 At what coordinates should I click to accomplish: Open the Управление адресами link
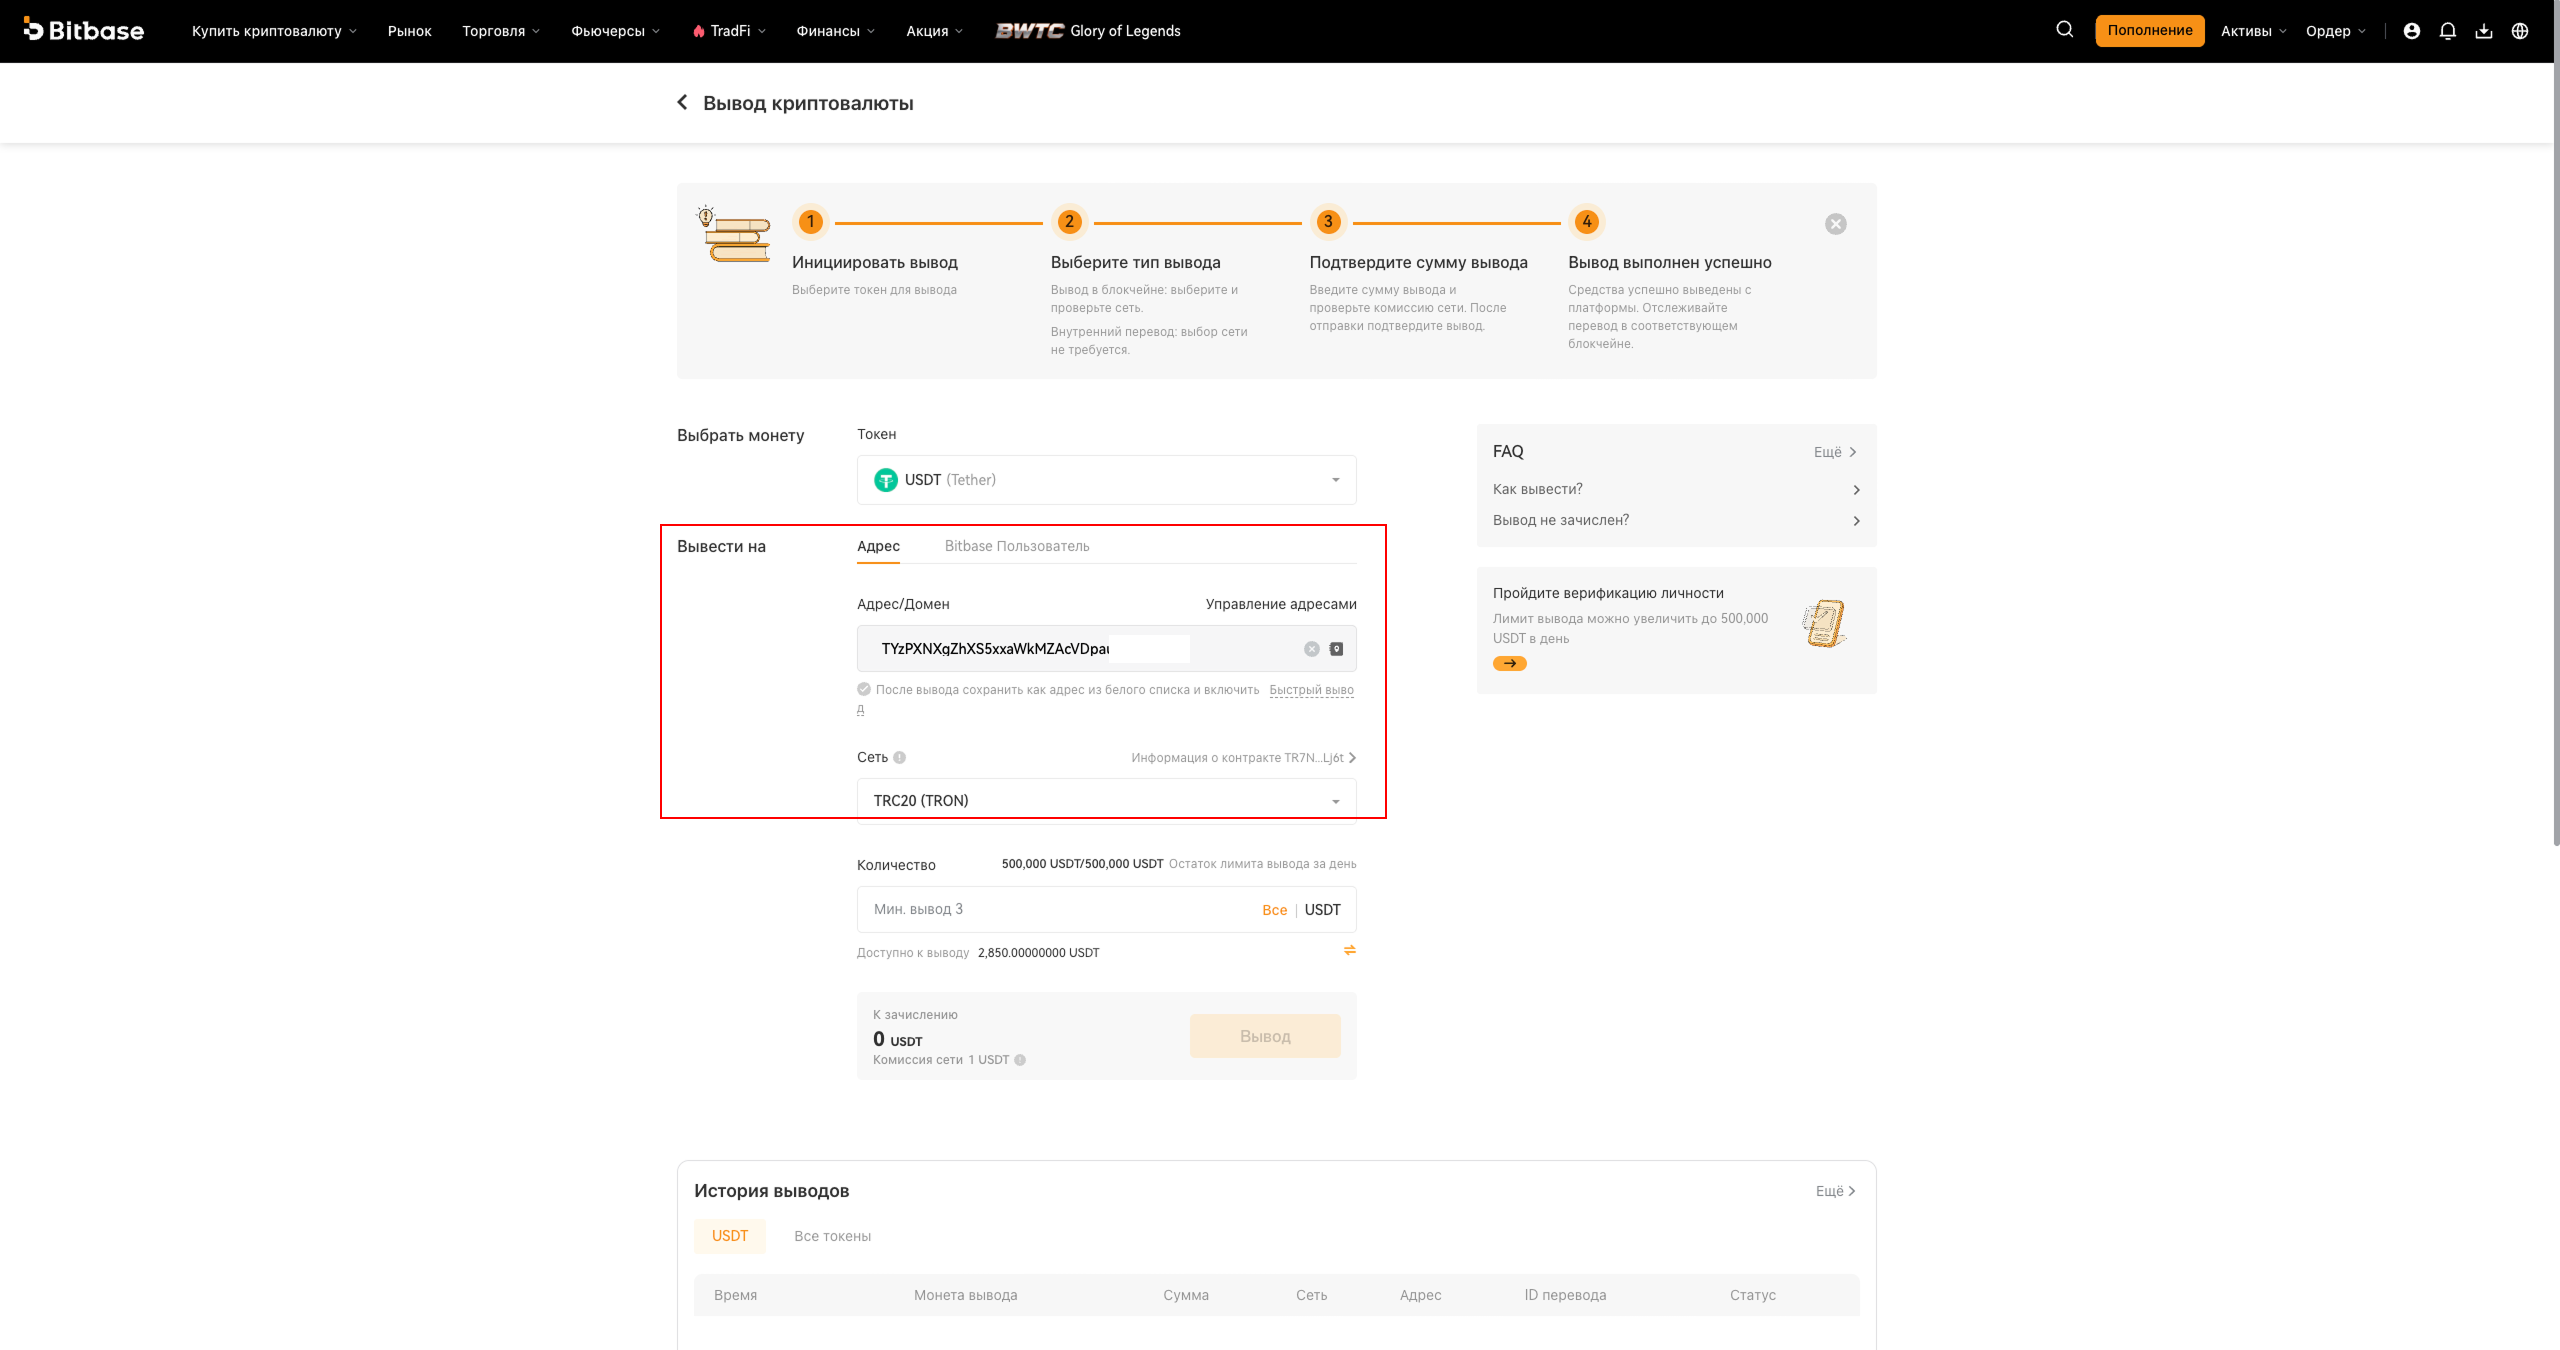pos(1281,604)
